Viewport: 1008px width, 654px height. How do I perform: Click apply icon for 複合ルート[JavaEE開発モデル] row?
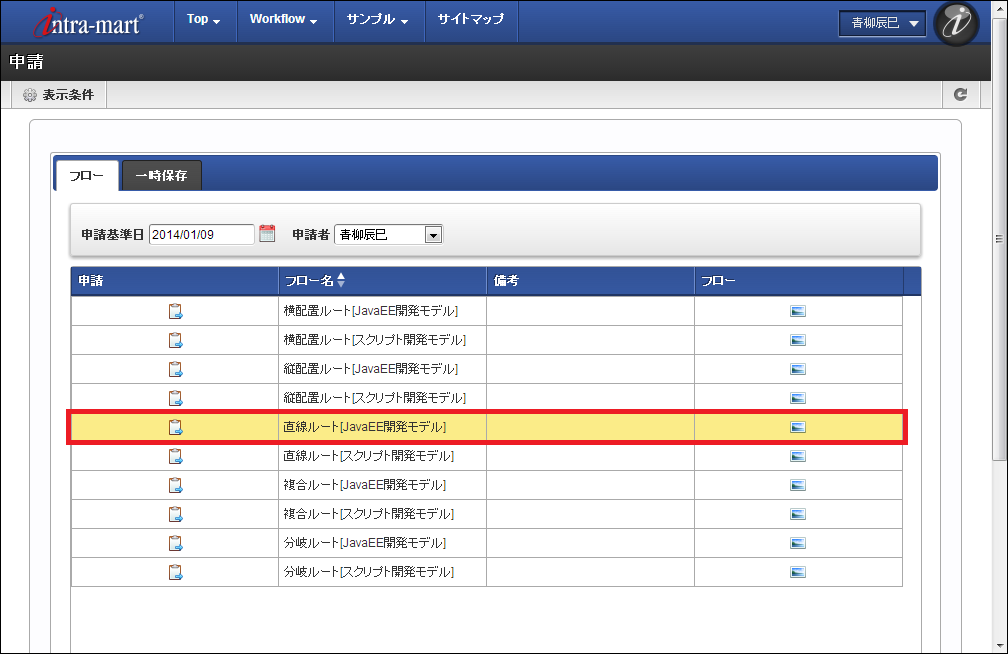click(175, 485)
